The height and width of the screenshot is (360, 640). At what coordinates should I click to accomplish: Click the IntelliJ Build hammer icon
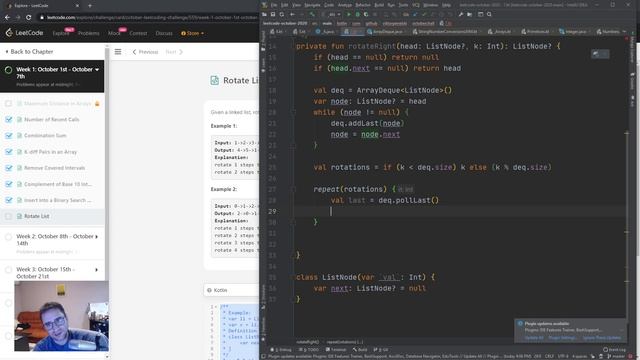tap(312, 14)
